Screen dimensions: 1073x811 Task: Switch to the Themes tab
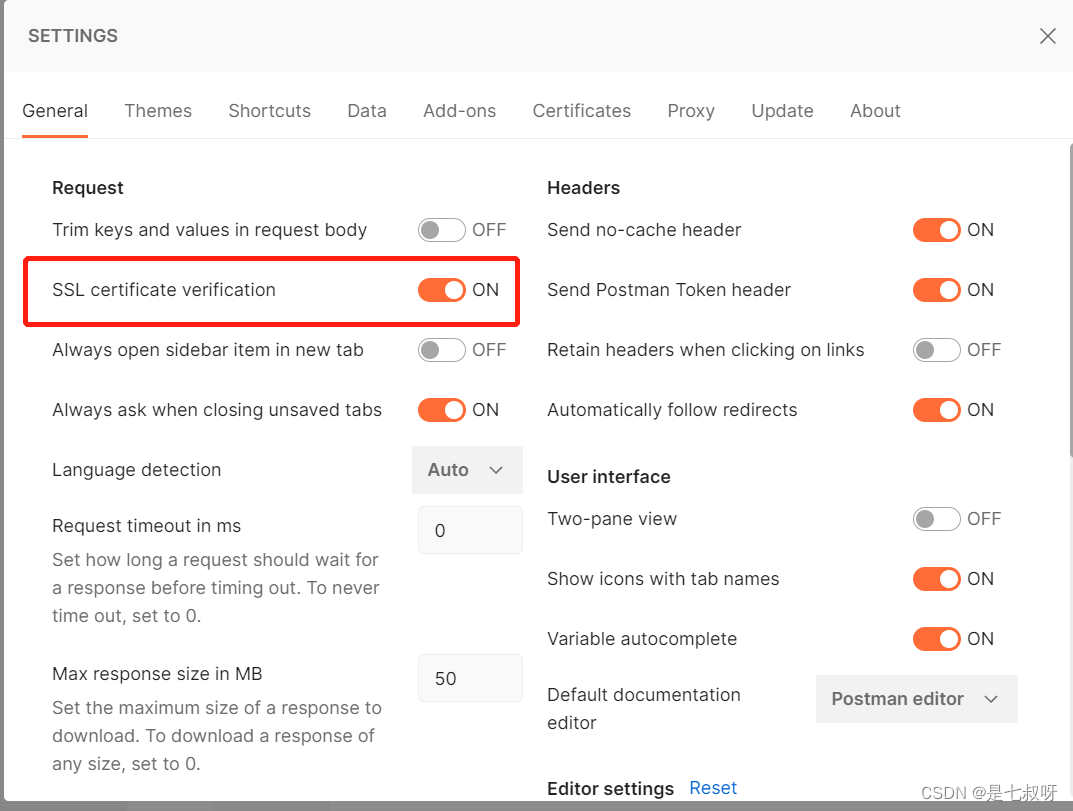tap(158, 111)
